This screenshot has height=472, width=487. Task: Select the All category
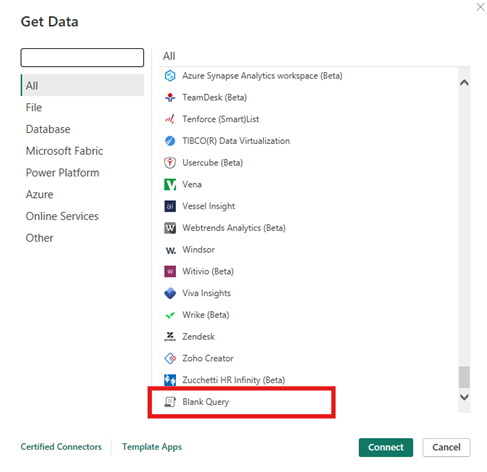82,85
